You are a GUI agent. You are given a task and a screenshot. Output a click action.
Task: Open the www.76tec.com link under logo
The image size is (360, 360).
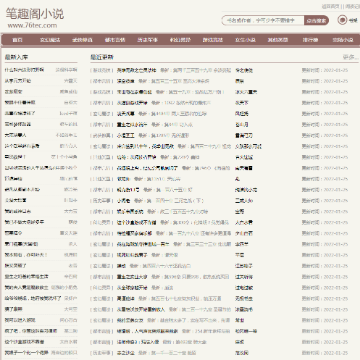pos(32,25)
